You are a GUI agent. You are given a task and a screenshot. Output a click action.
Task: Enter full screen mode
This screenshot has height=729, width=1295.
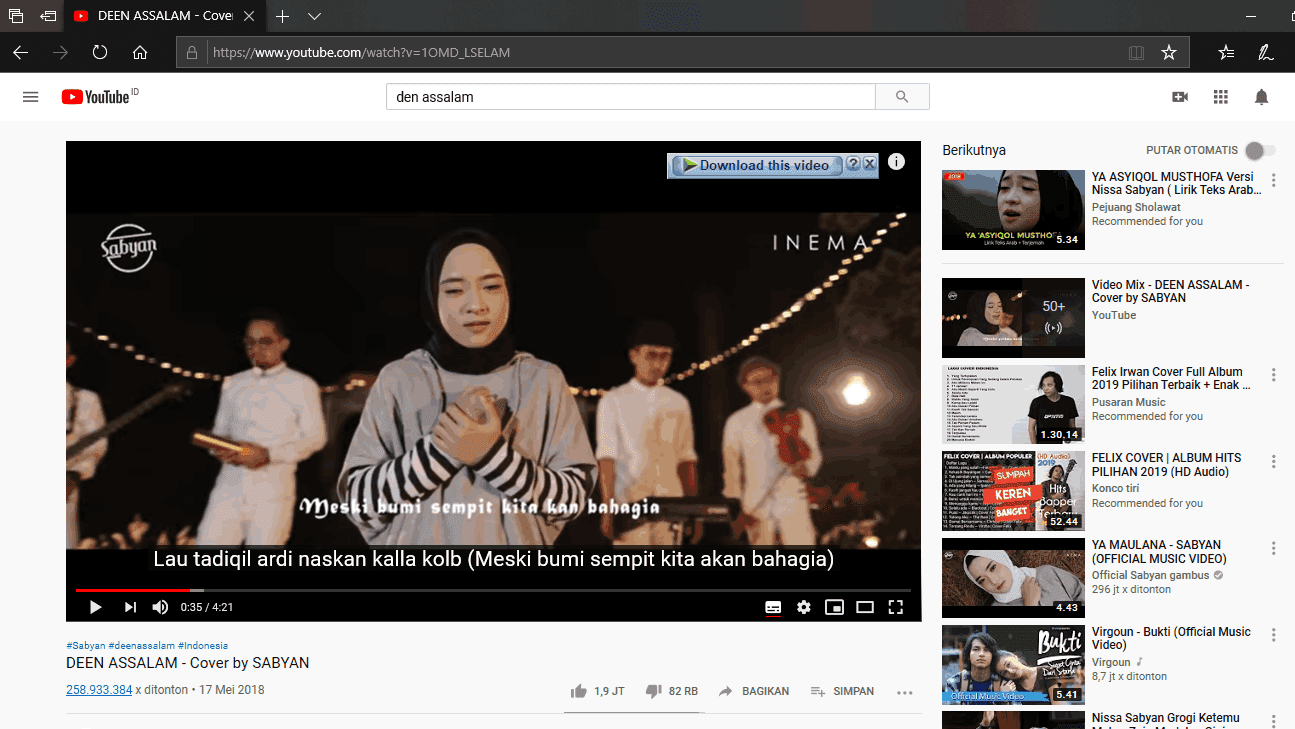point(896,607)
